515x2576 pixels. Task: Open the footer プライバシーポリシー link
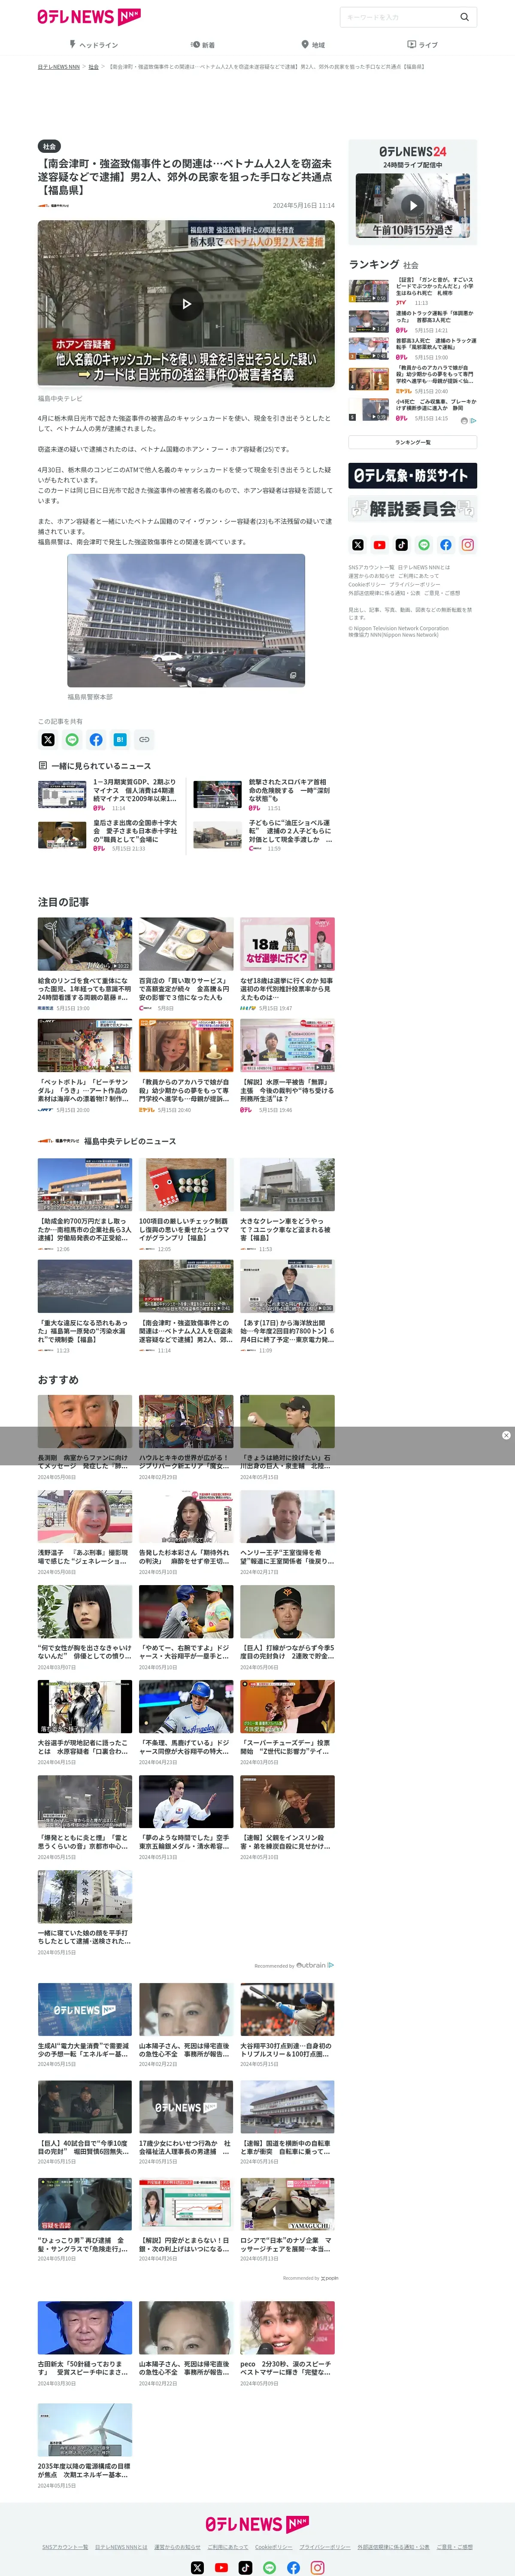pos(325,2547)
